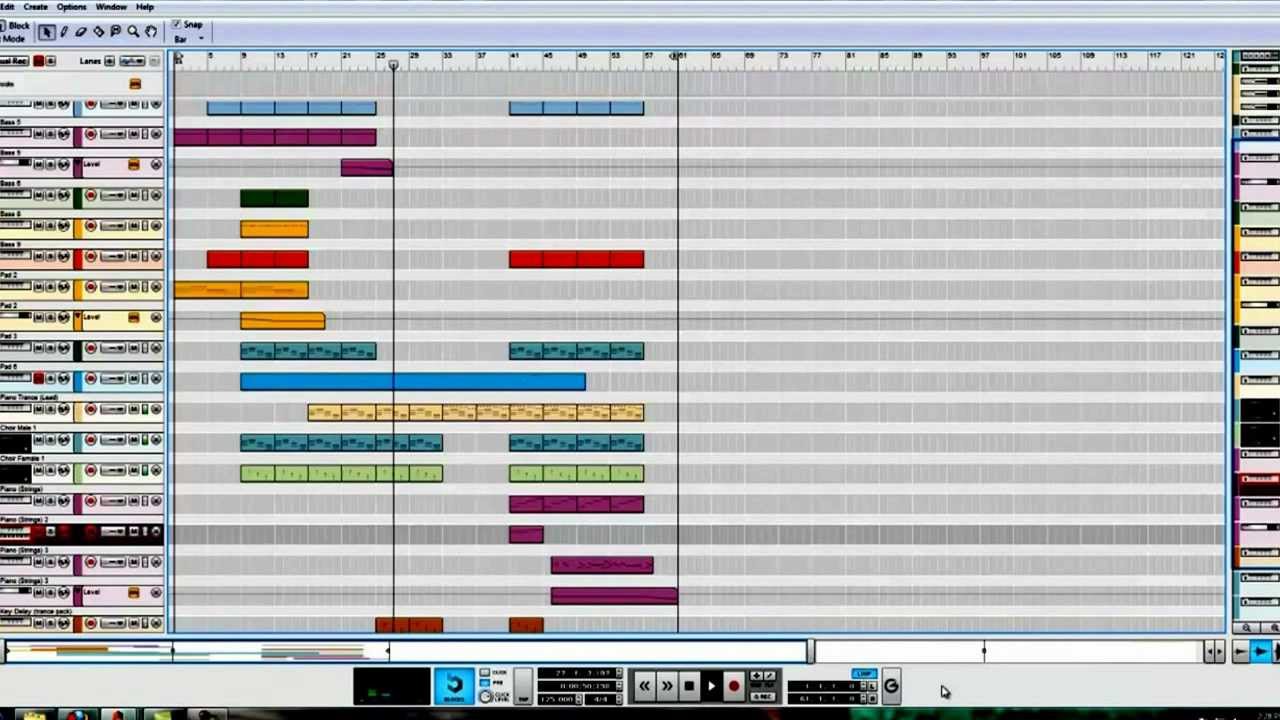Select the Mute tool
This screenshot has width=1280, height=720.
(x=115, y=32)
